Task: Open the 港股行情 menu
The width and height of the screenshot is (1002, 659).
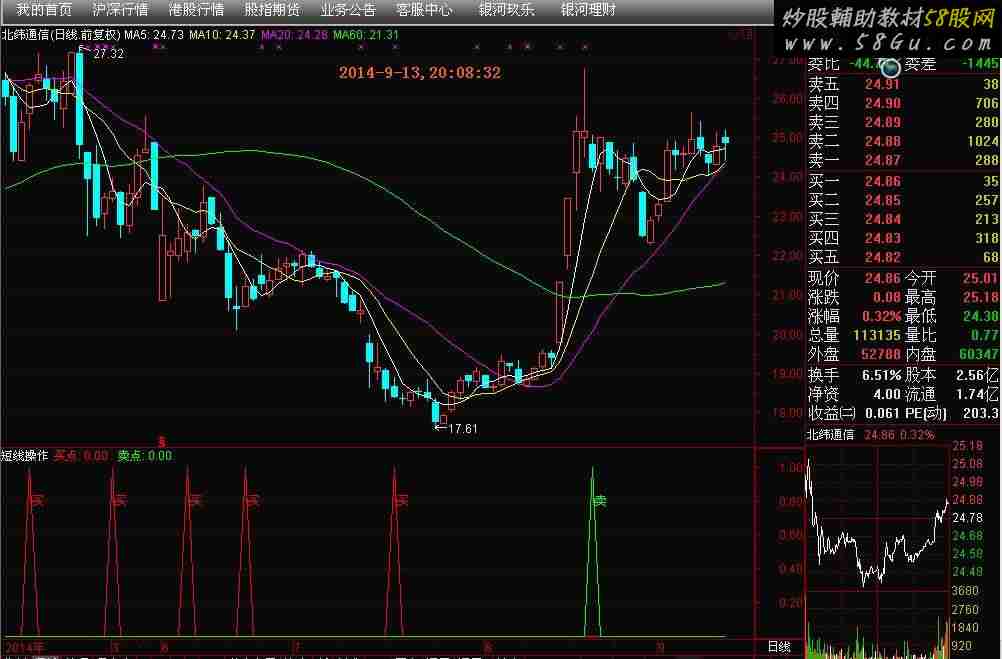Action: 196,10
